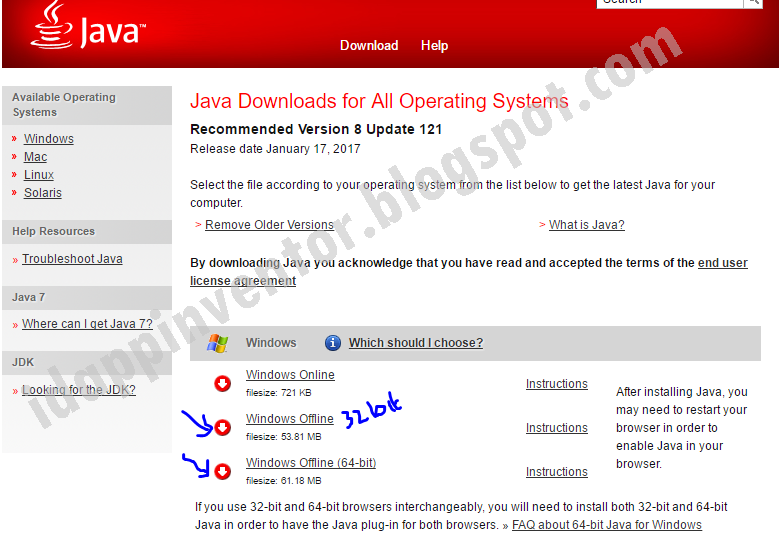Open the Which should I choose? link
783x541 pixels.
[x=416, y=343]
